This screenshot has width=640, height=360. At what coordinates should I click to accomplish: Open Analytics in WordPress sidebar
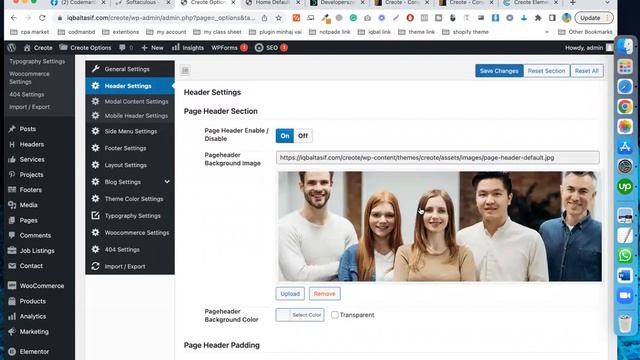click(x=33, y=316)
